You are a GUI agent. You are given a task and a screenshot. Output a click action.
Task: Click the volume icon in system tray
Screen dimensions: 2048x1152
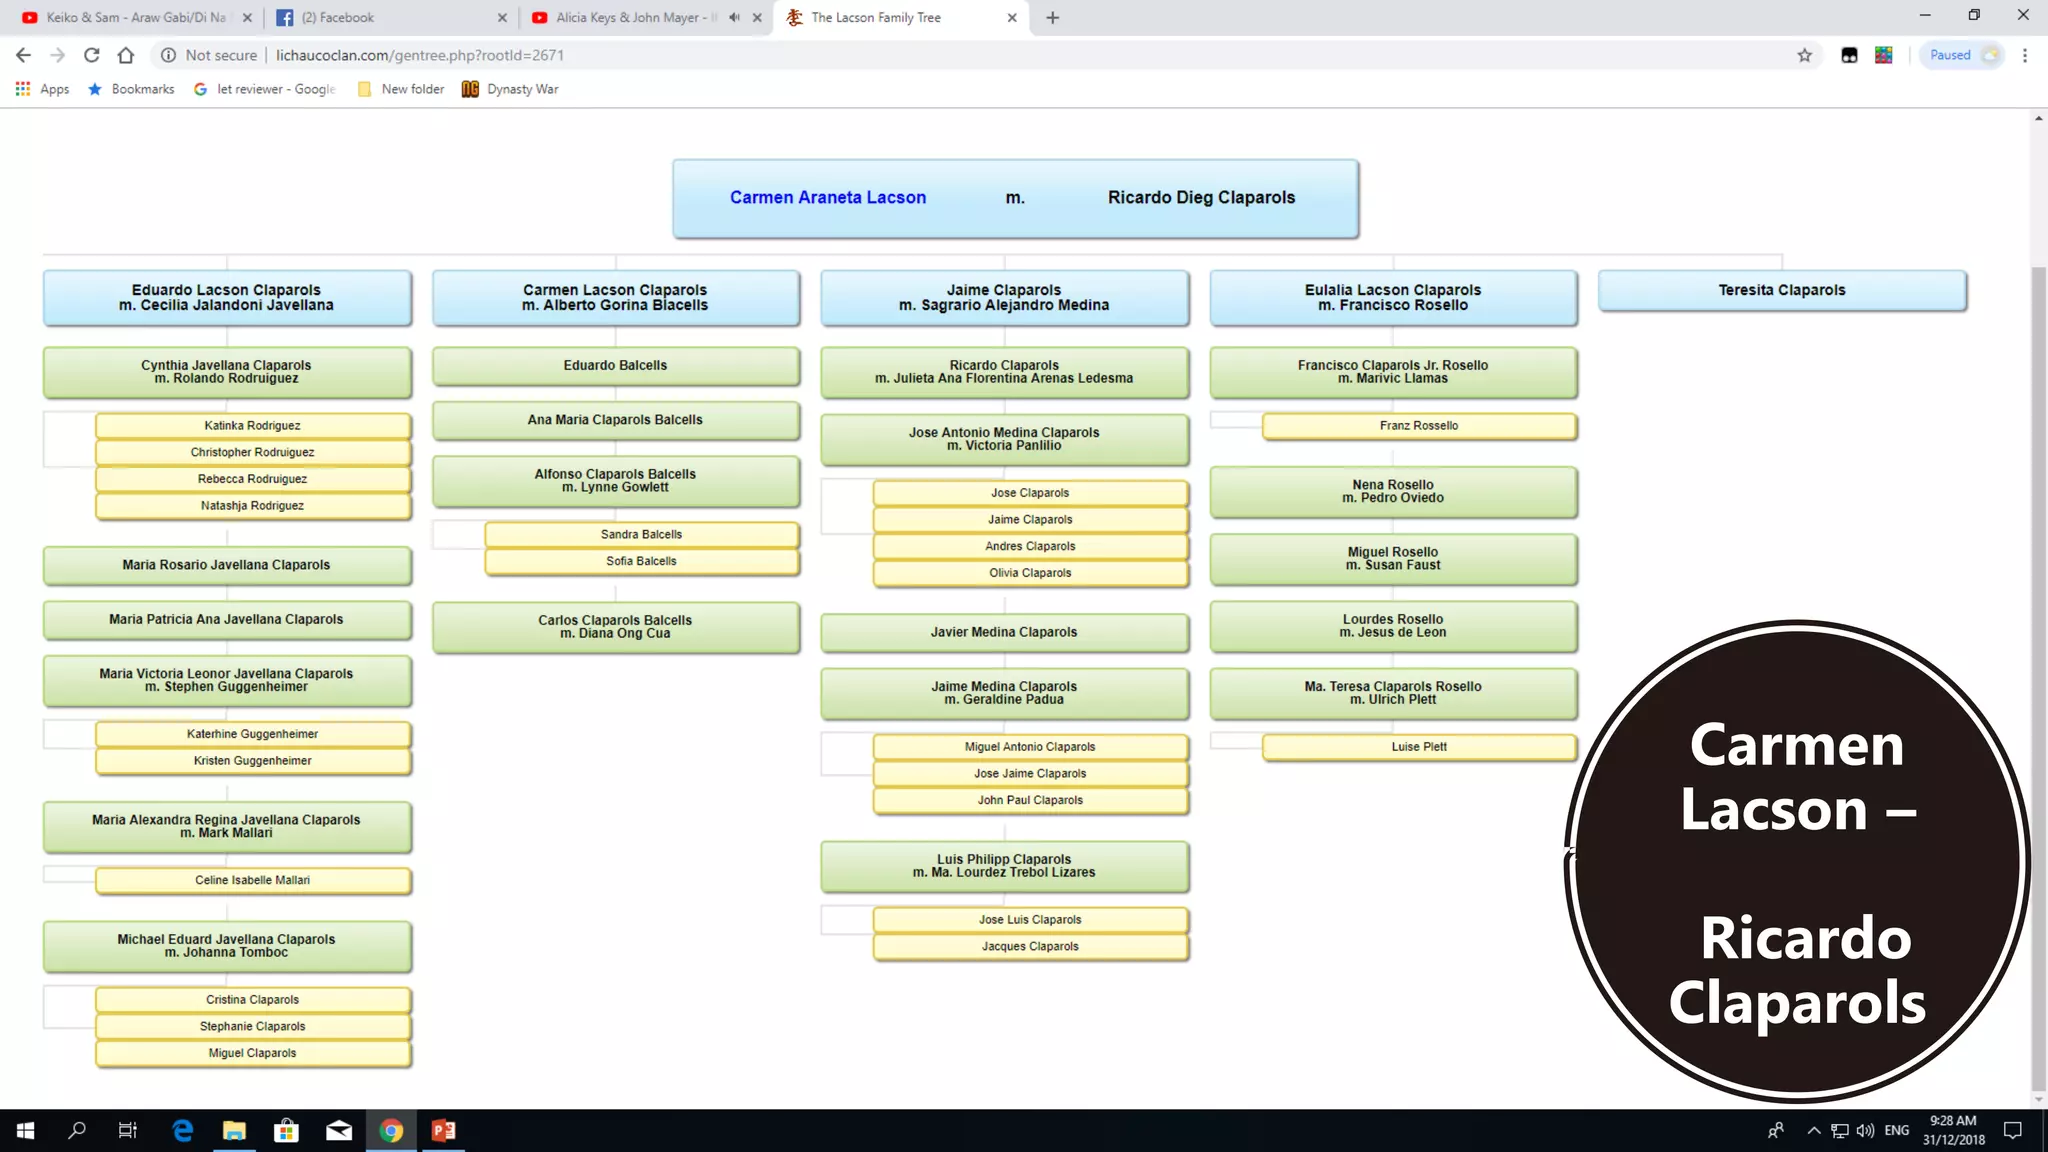(1865, 1130)
